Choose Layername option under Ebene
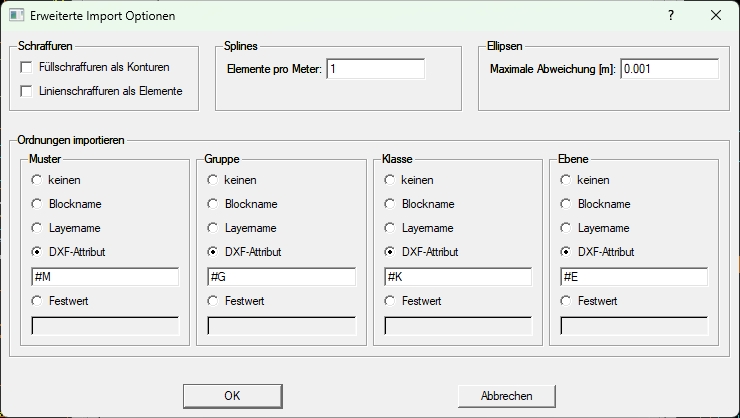Screen dimensions: 740x418 pos(566,228)
